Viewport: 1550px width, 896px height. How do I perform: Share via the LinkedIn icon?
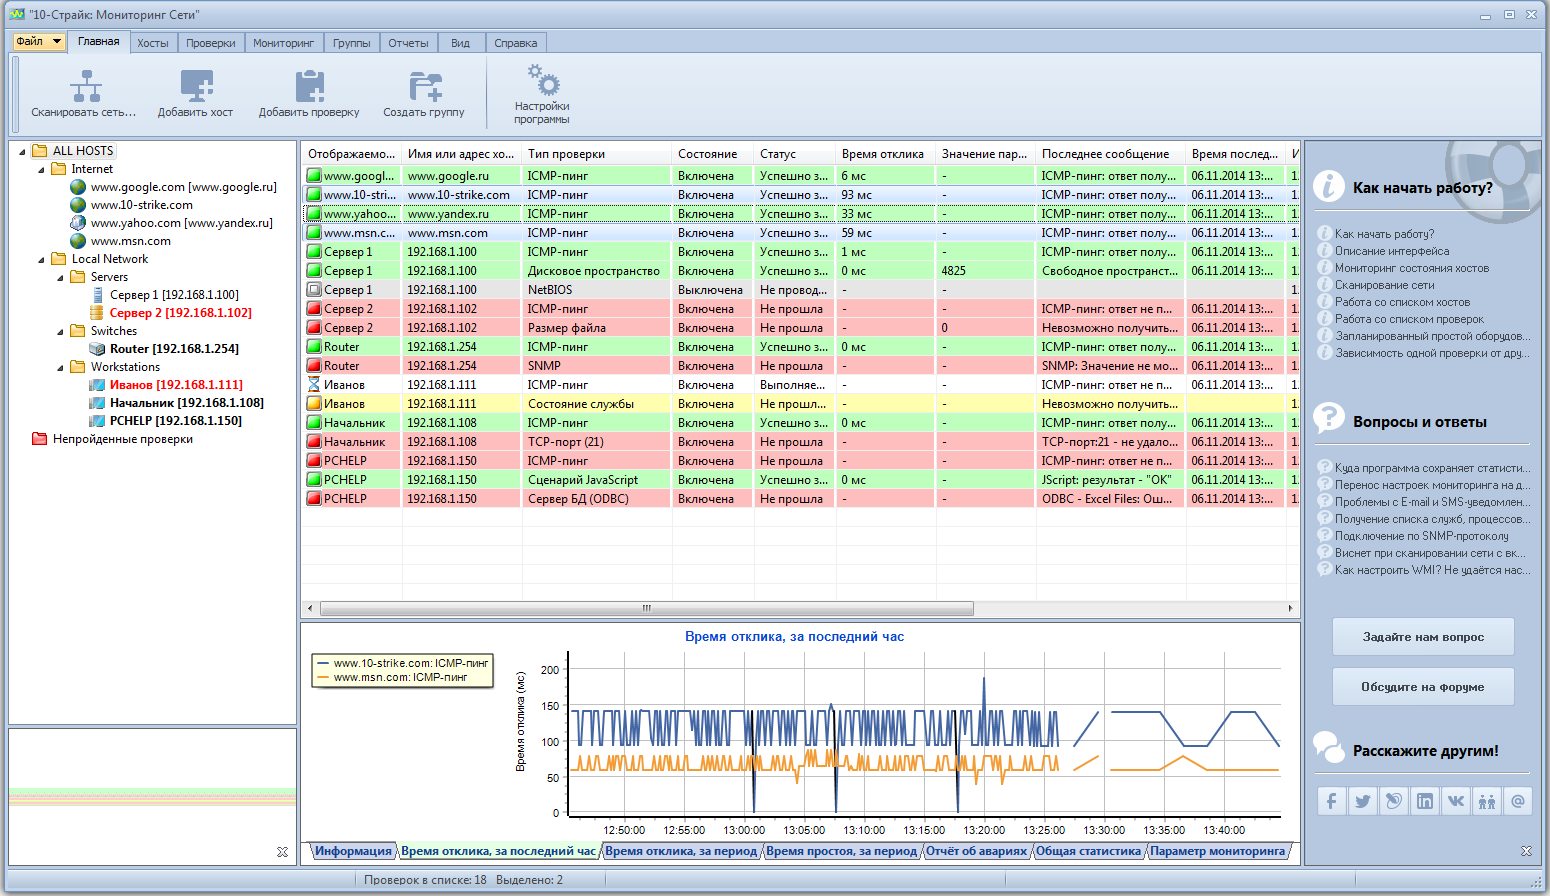tap(1425, 801)
